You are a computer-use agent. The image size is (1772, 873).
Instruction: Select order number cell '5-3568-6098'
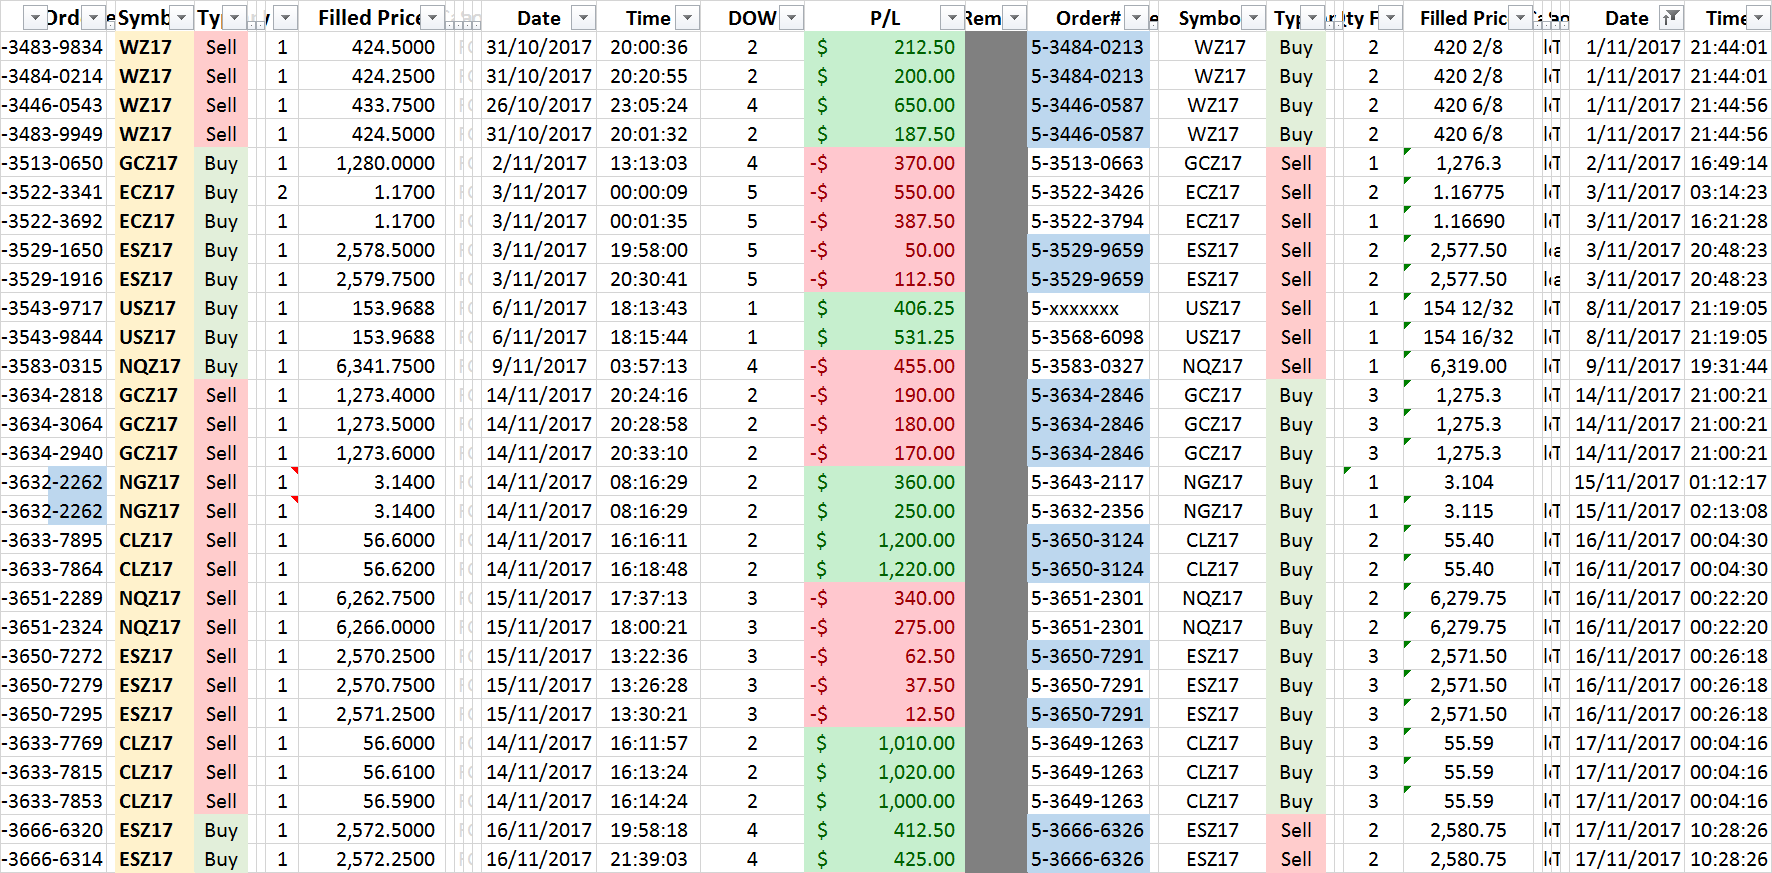point(1088,337)
